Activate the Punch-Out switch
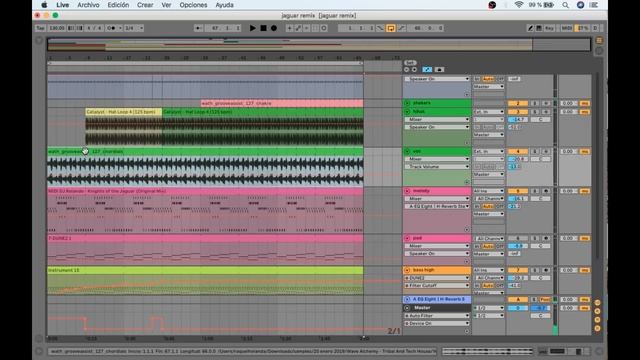The image size is (640, 360). point(402,28)
